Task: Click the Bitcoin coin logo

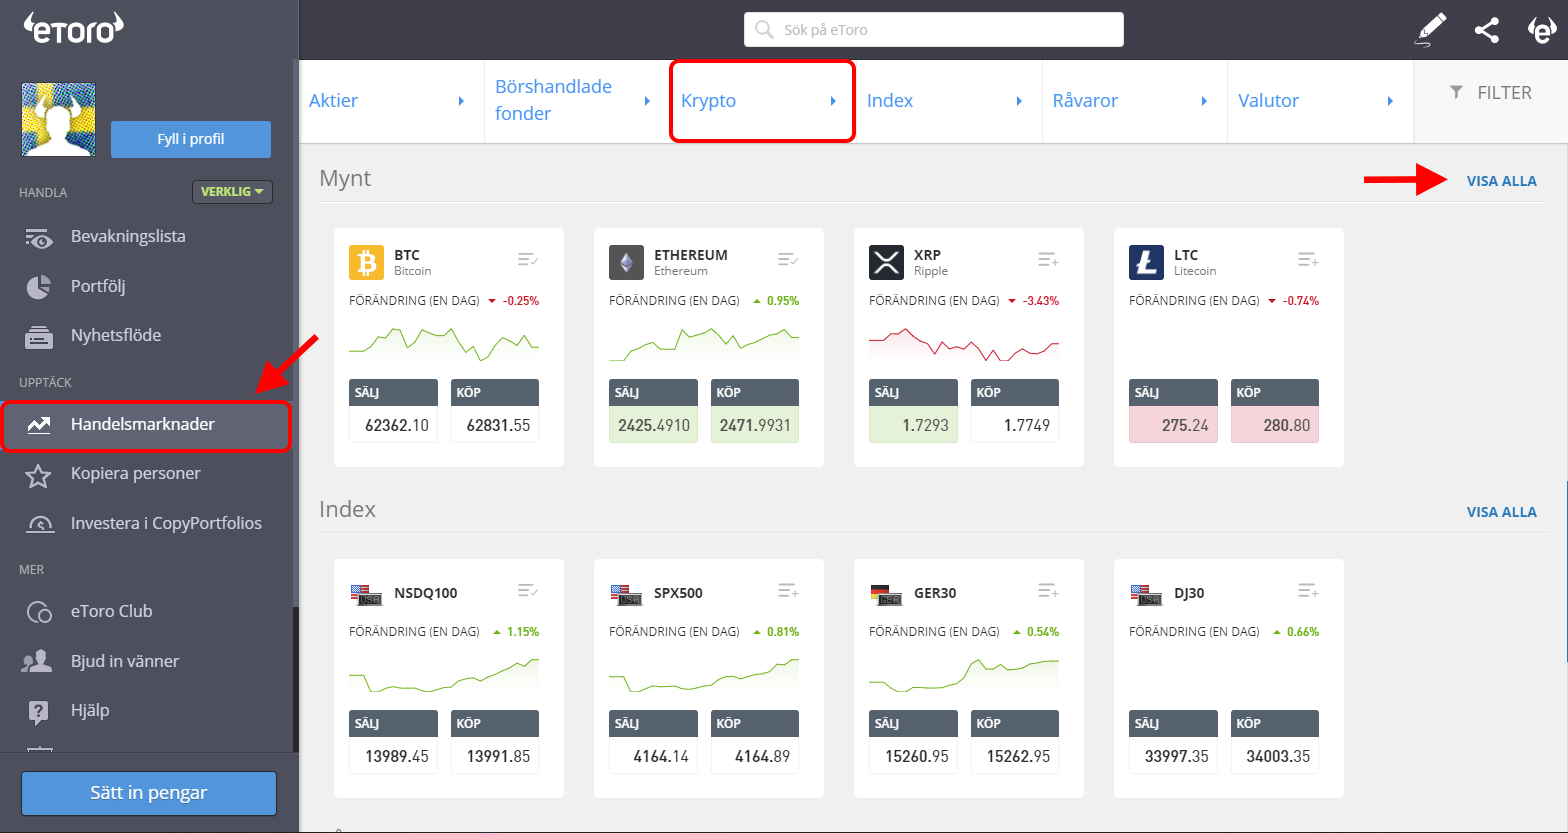Action: (366, 263)
